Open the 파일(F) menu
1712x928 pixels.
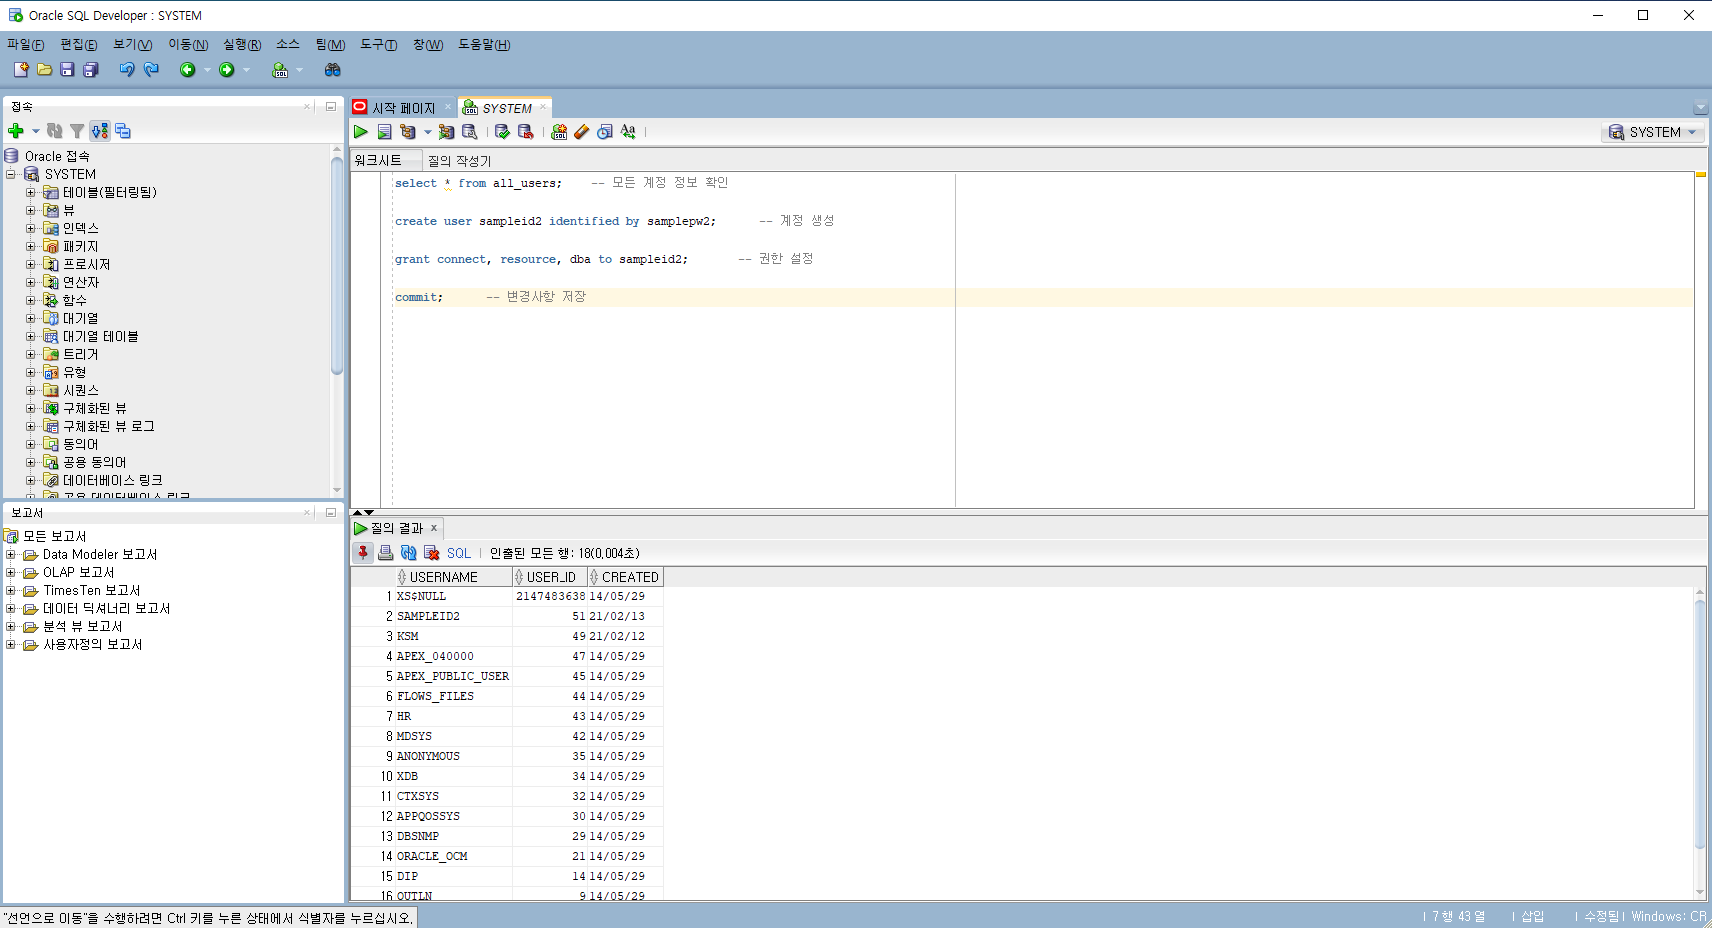(x=26, y=45)
